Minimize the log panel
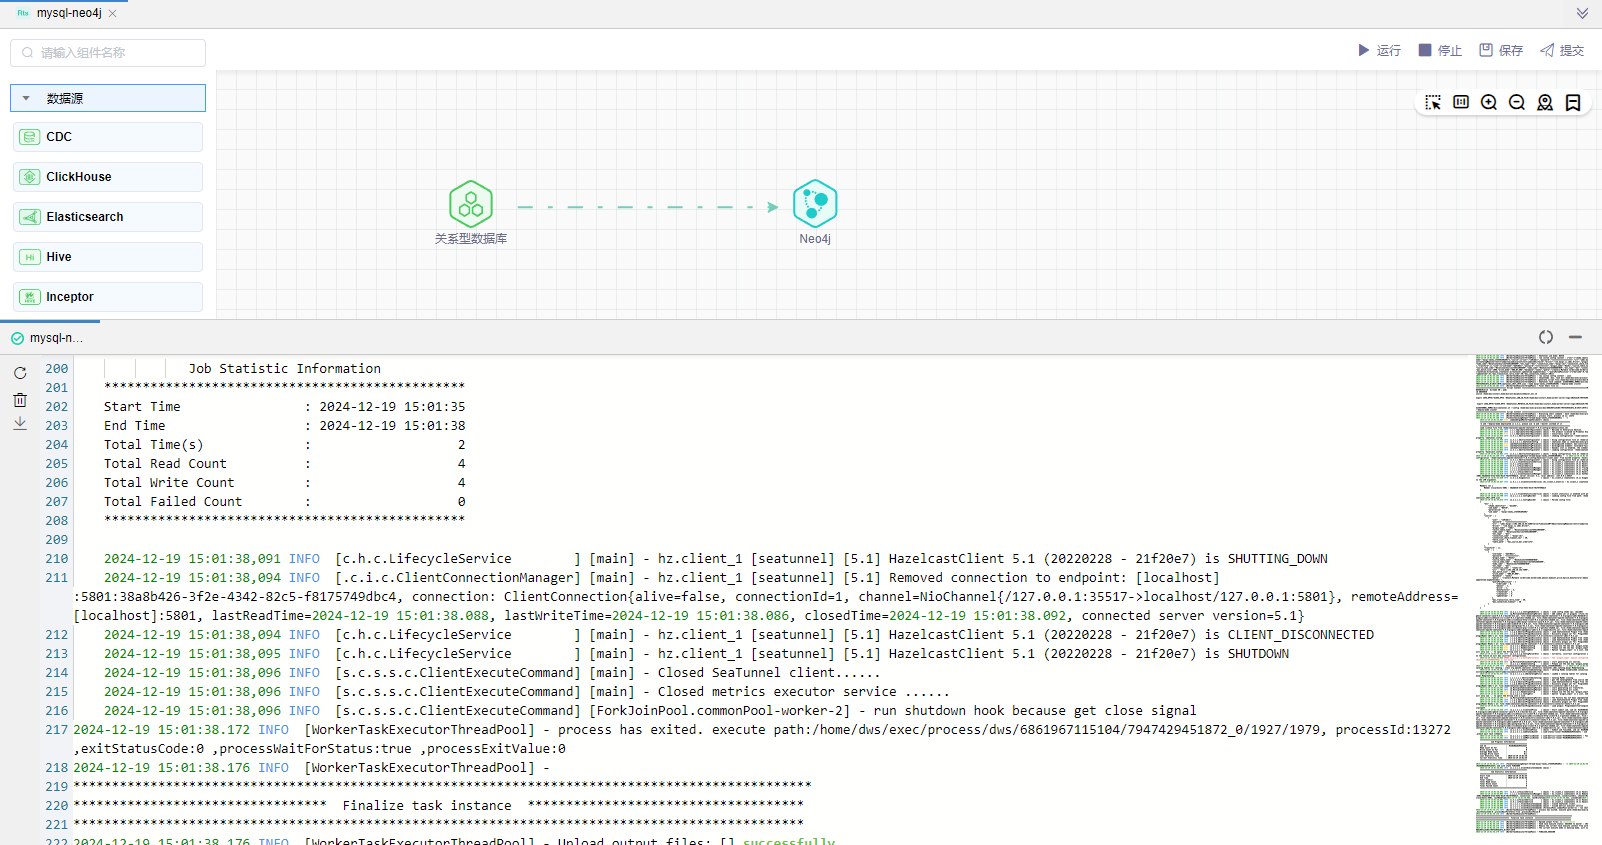This screenshot has height=845, width=1602. [x=1575, y=338]
